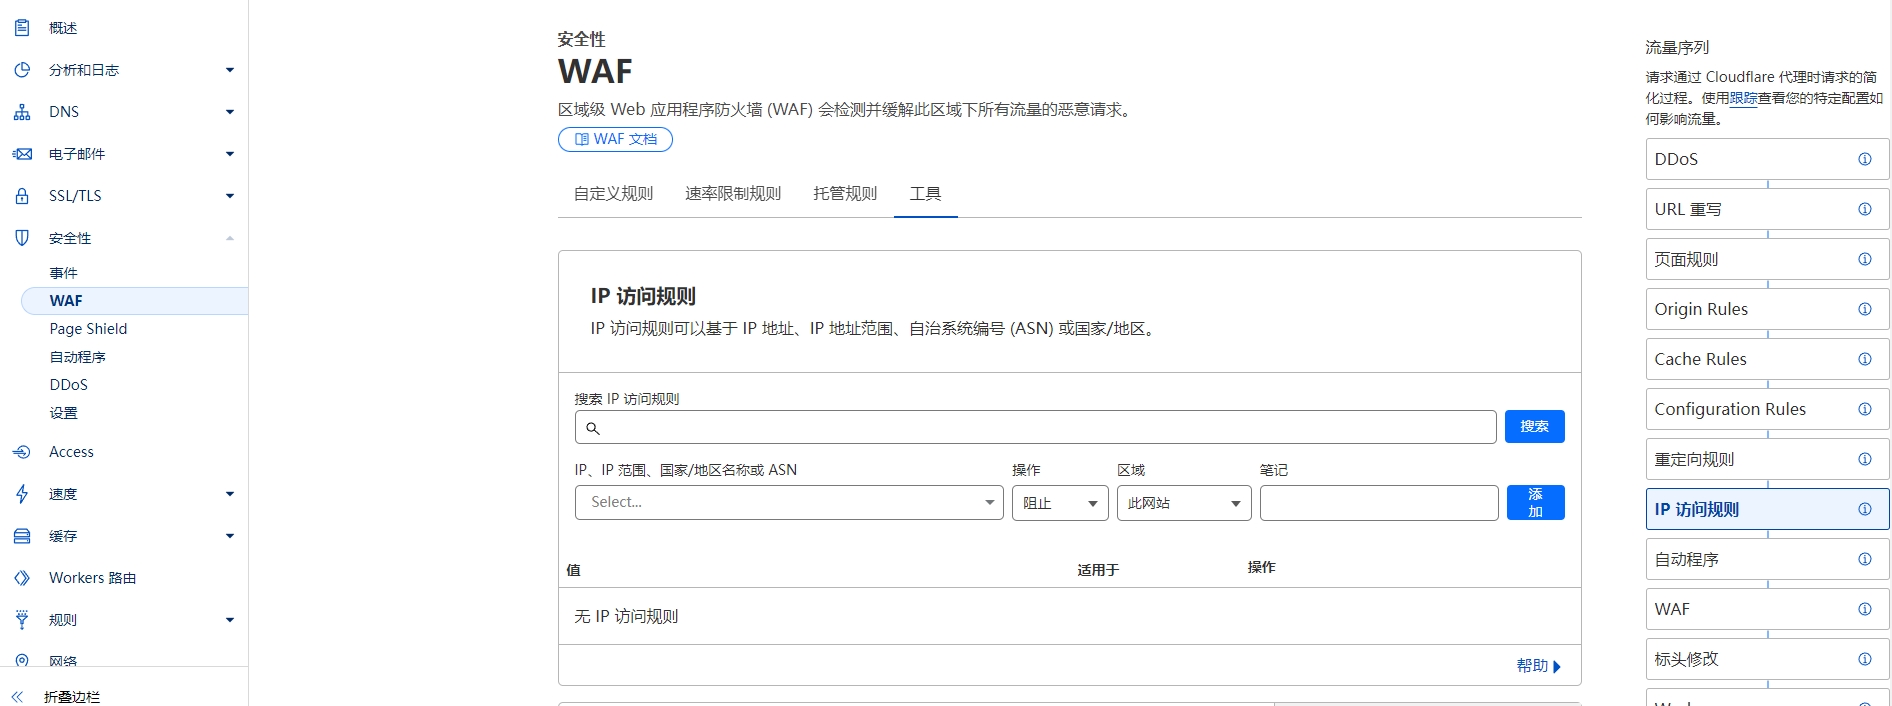
Task: Click the 速度 lightning bolt icon
Action: tap(22, 494)
